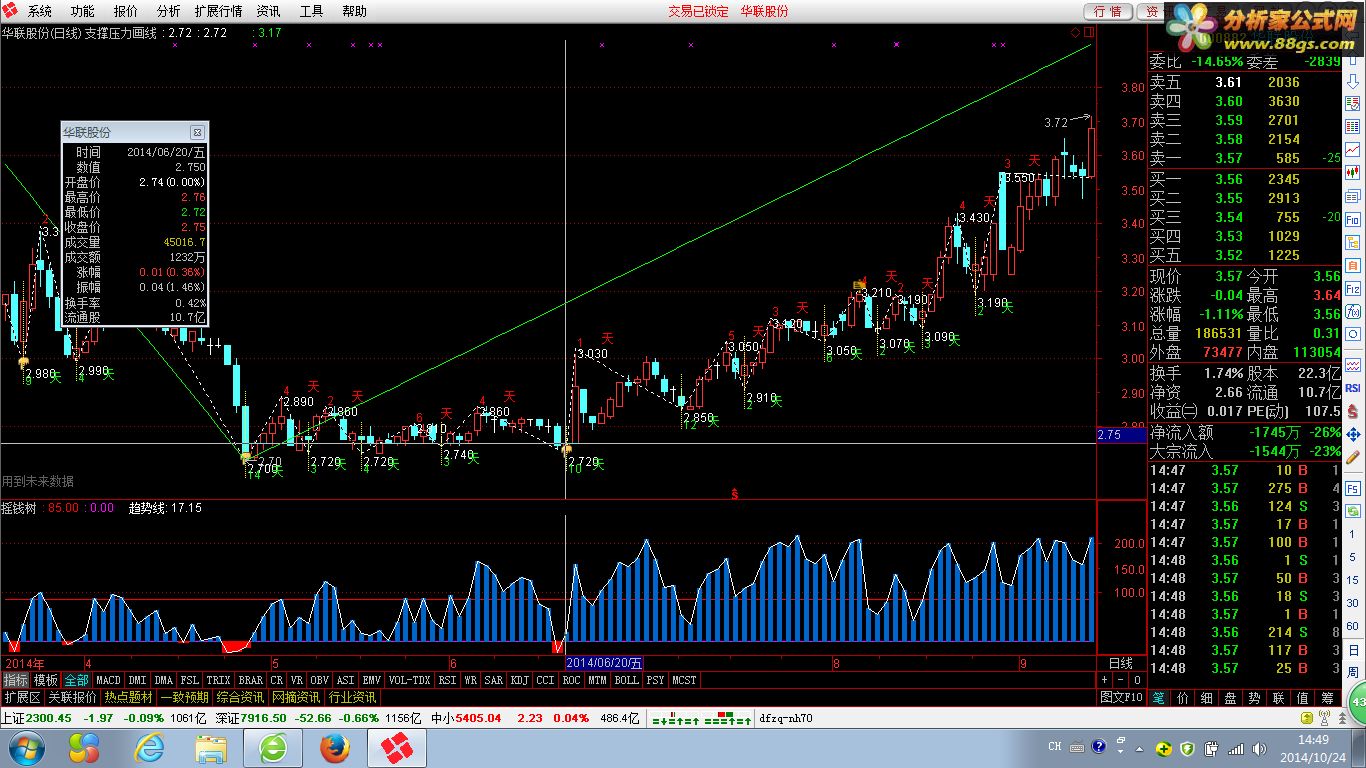Switch to the 盘 tab in tick panel
Viewport: 1366px width, 768px height.
(x=1231, y=697)
